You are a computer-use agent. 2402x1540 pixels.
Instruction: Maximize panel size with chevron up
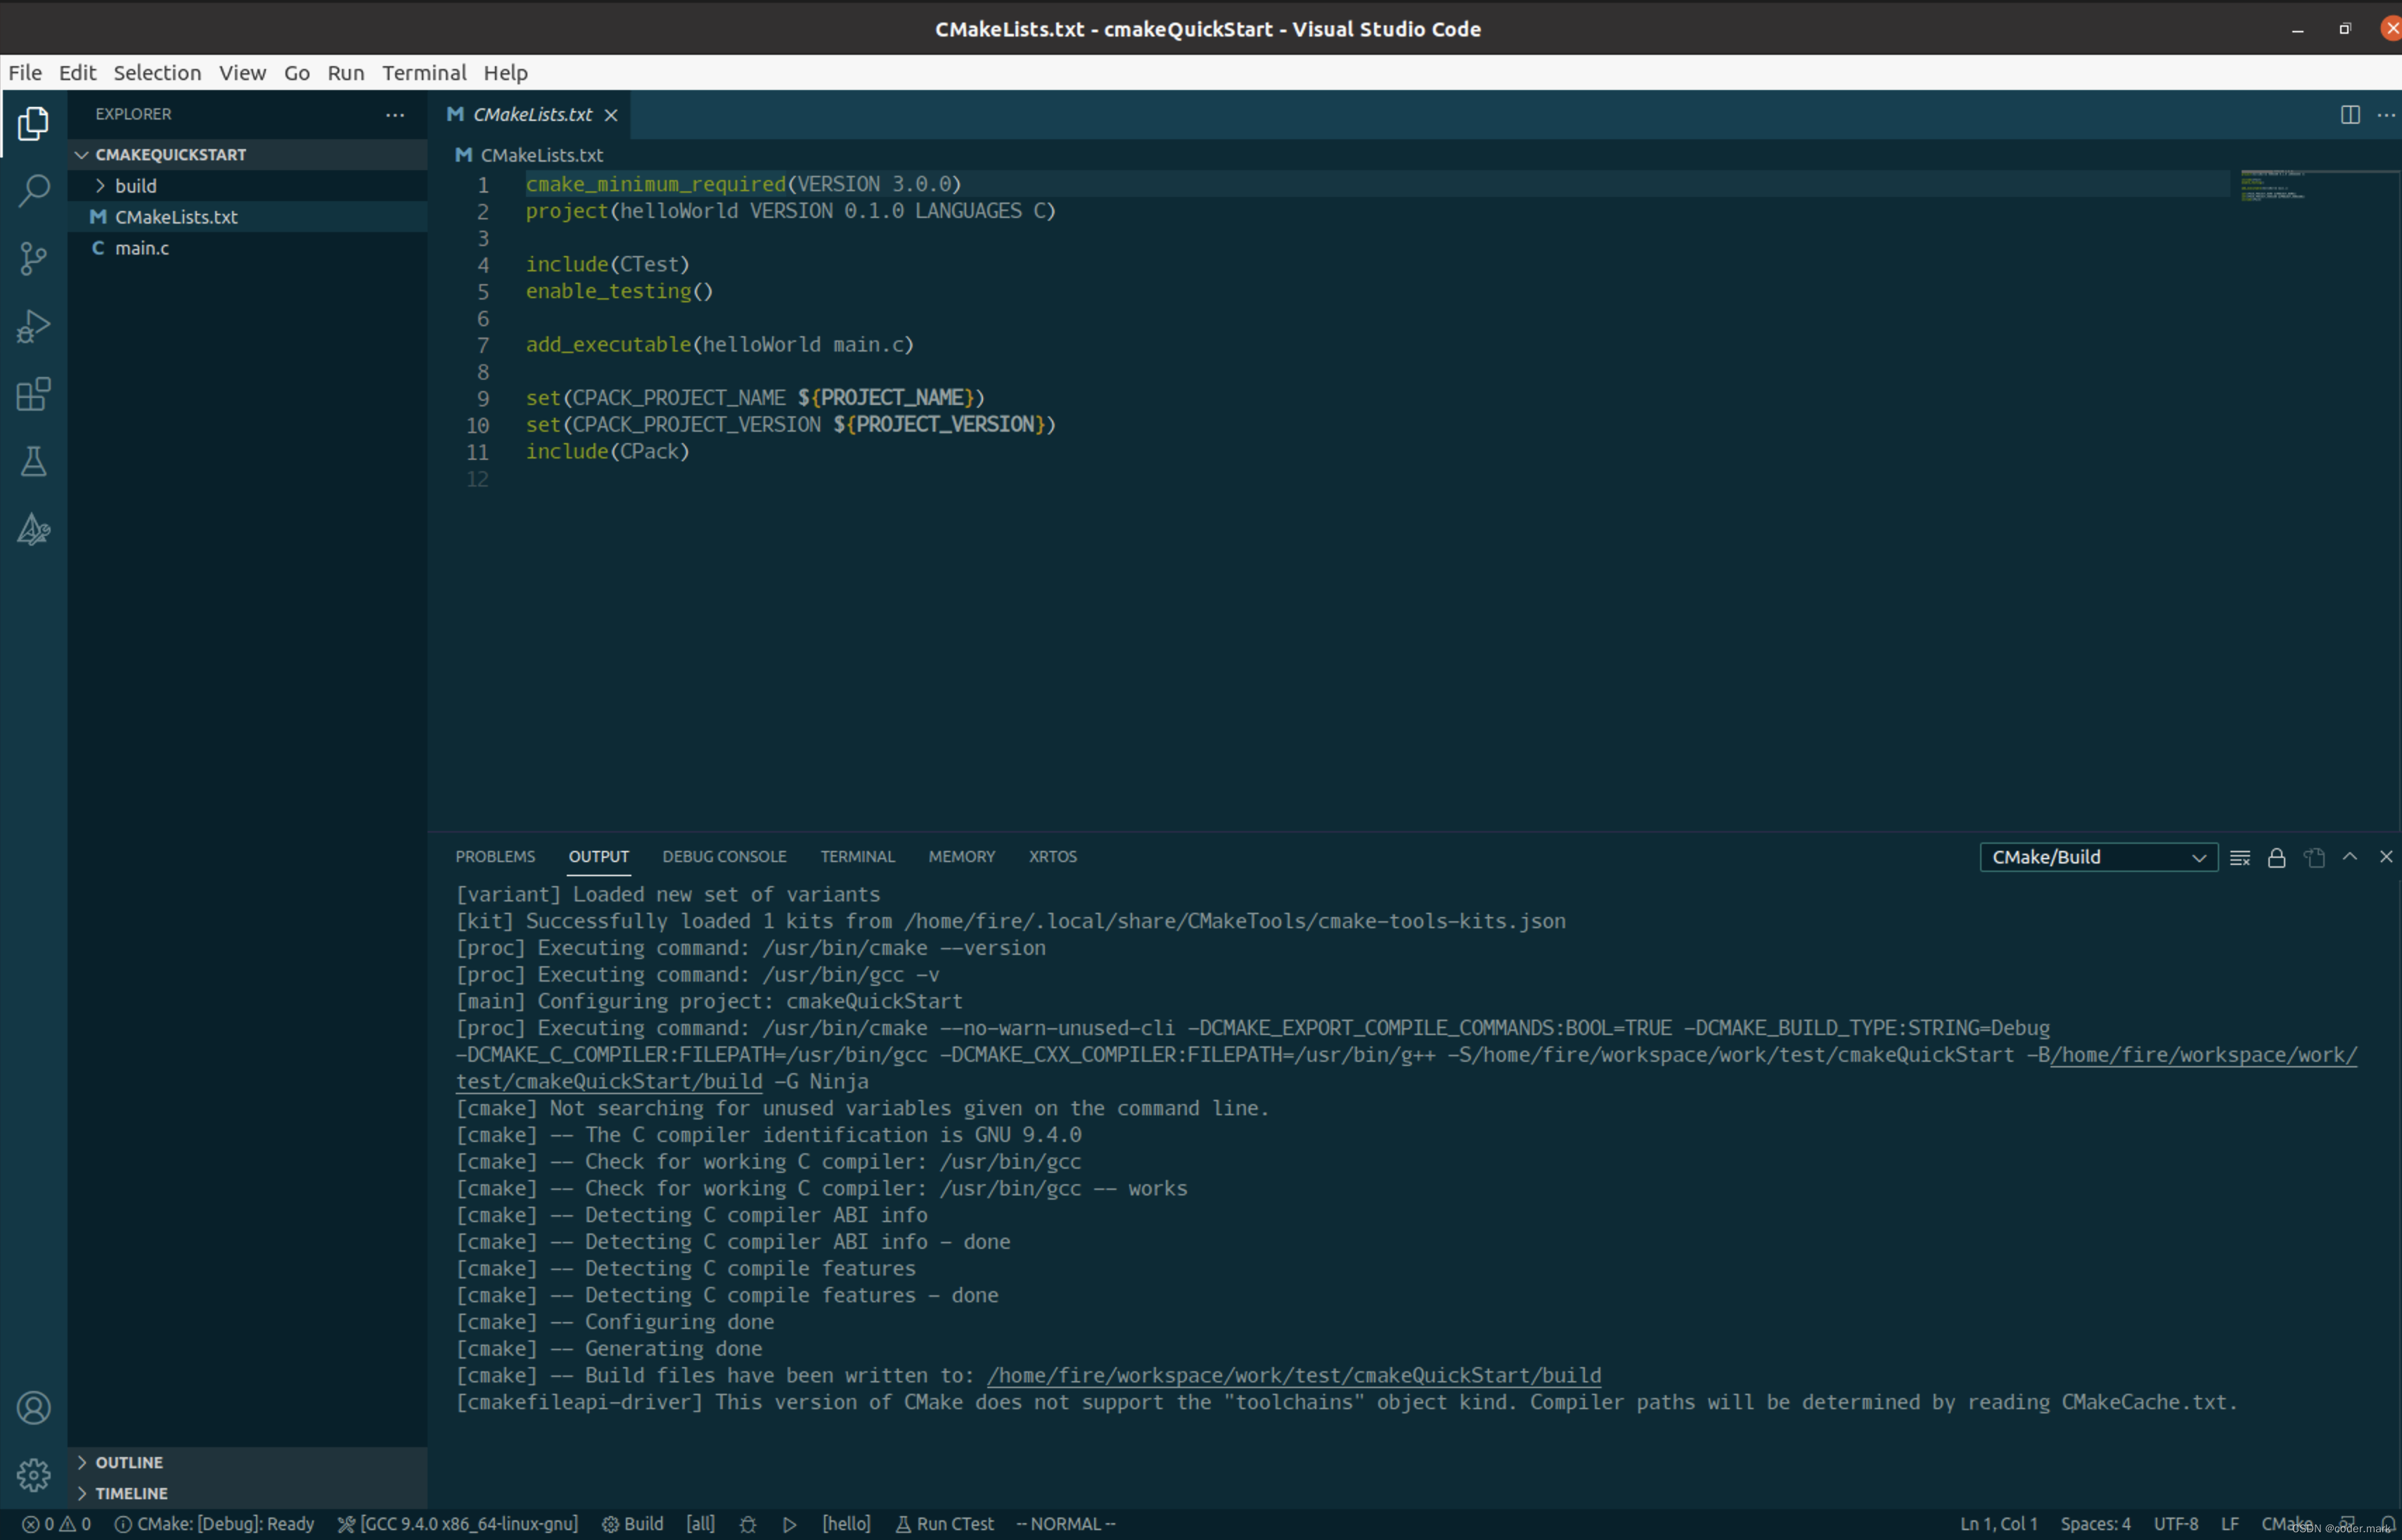pyautogui.click(x=2350, y=857)
